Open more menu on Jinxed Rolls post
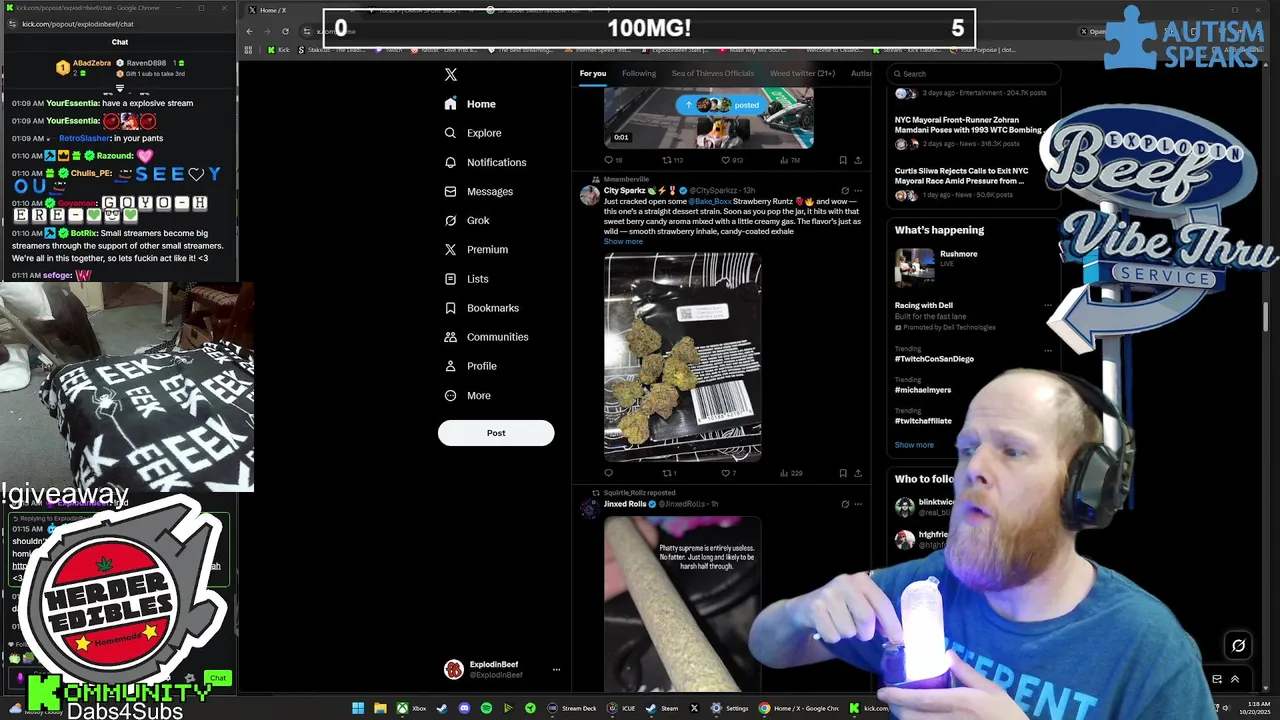 858,504
